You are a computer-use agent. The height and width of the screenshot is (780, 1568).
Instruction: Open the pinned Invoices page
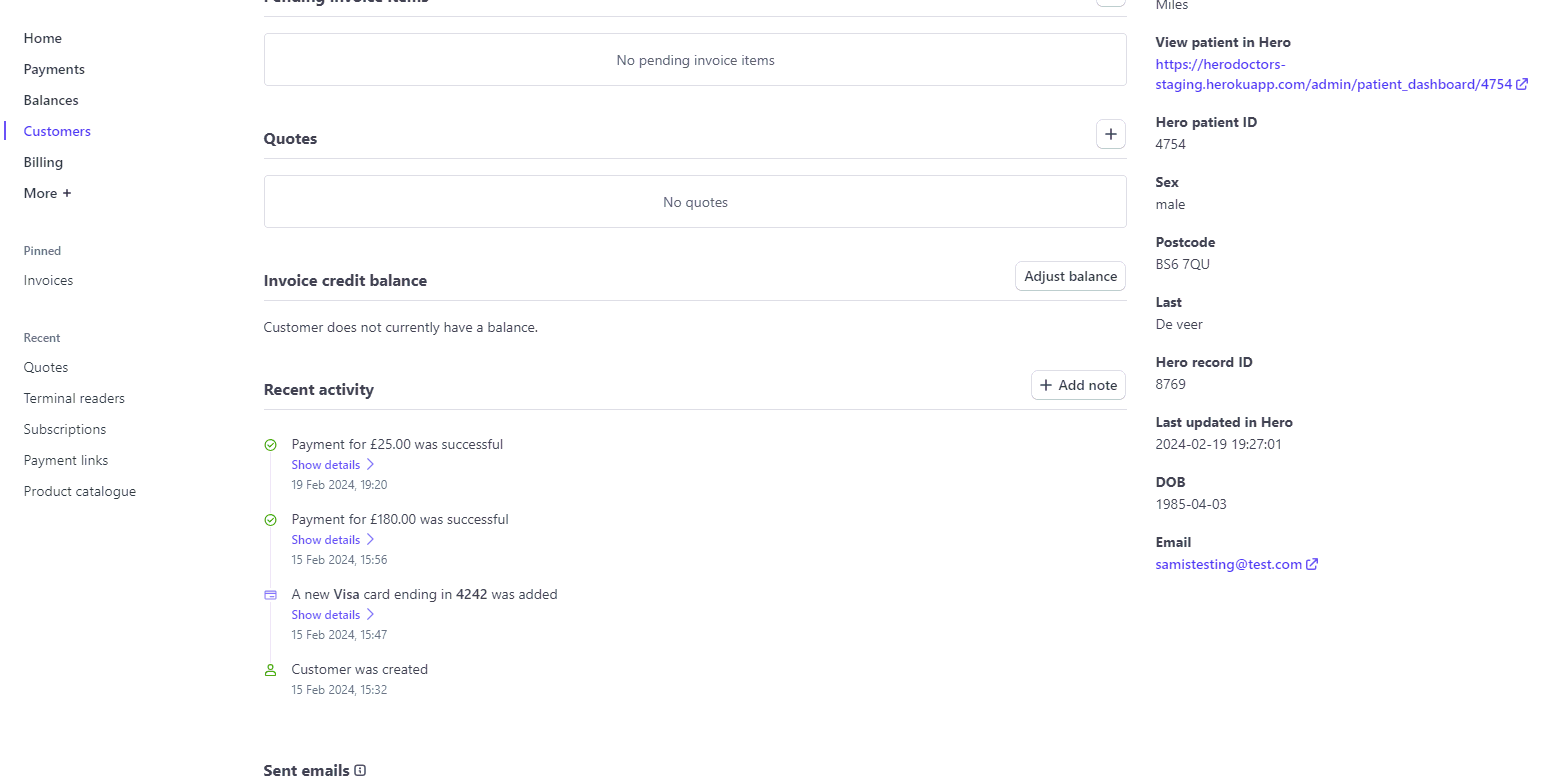48,280
